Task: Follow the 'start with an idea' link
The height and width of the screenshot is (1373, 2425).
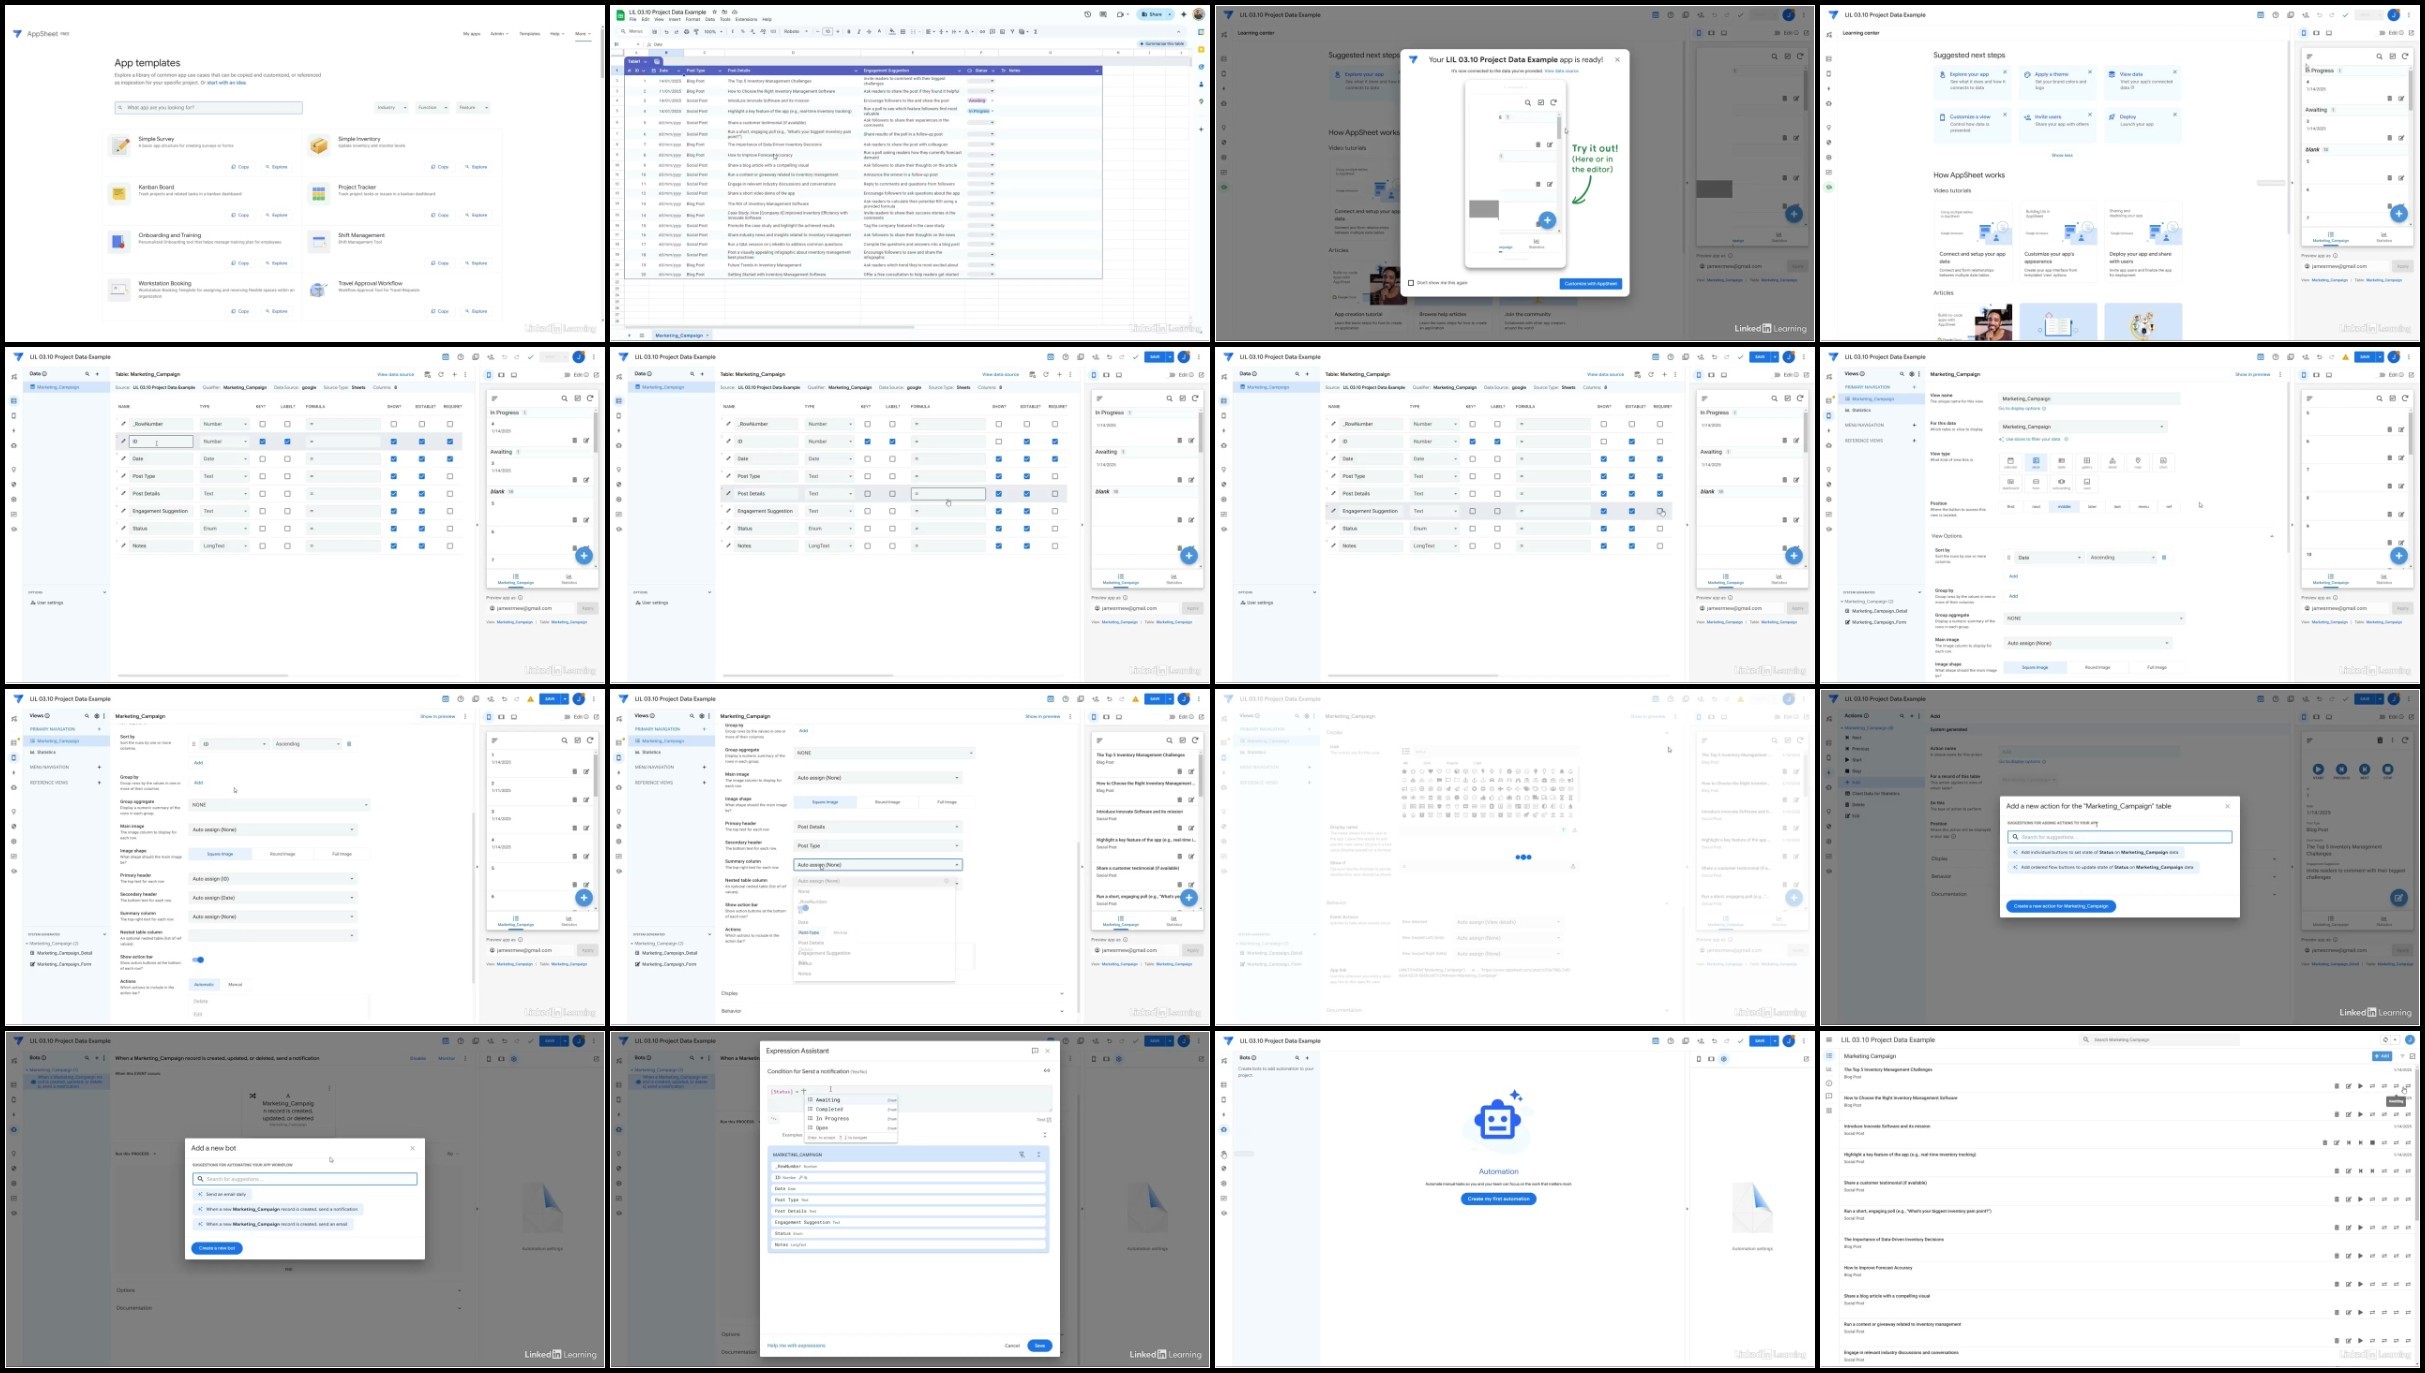Action: (x=226, y=83)
